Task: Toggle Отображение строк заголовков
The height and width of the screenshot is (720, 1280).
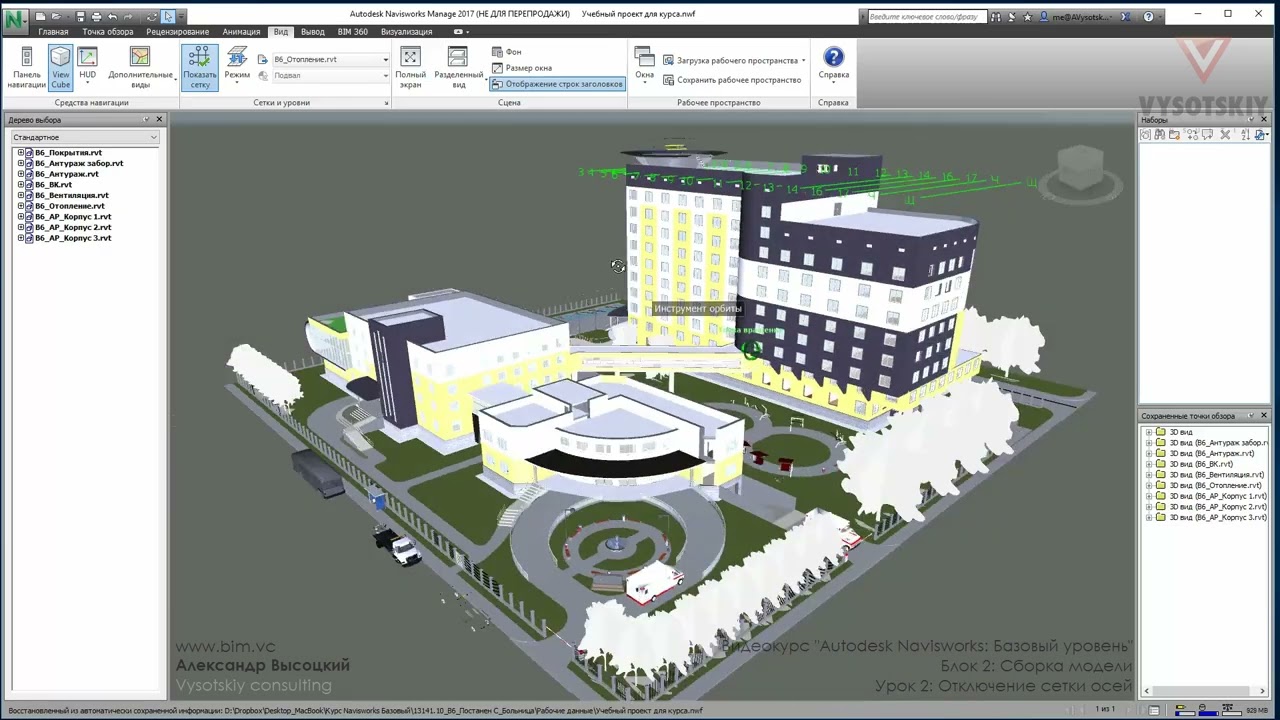Action: [x=557, y=83]
